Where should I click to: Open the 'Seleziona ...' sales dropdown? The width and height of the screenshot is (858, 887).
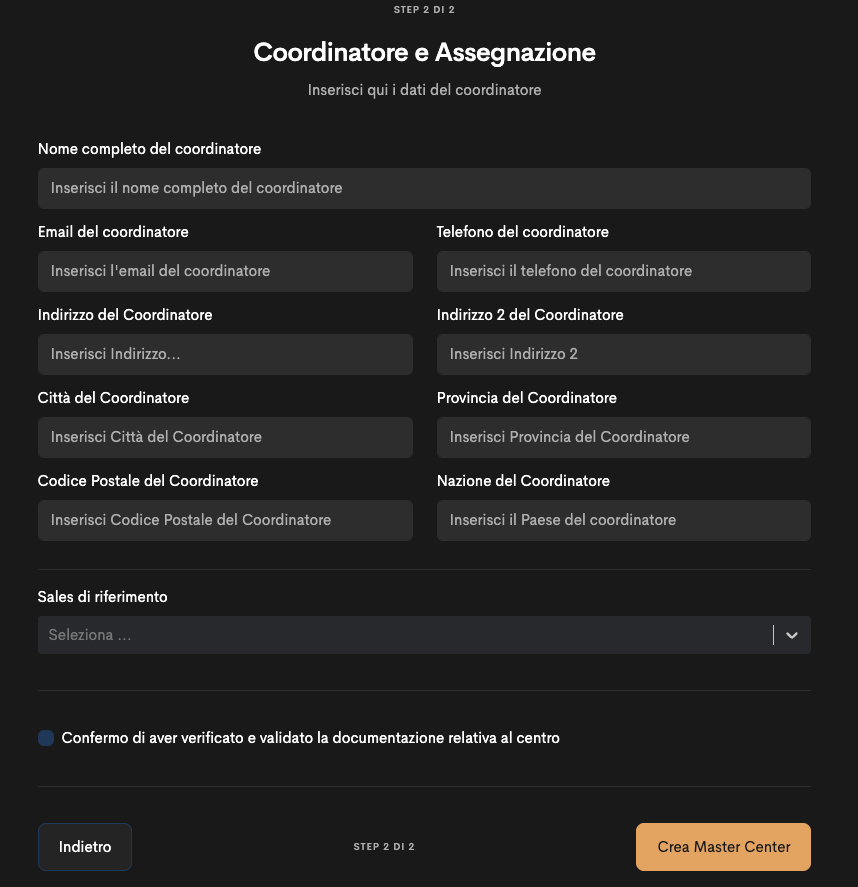400,635
